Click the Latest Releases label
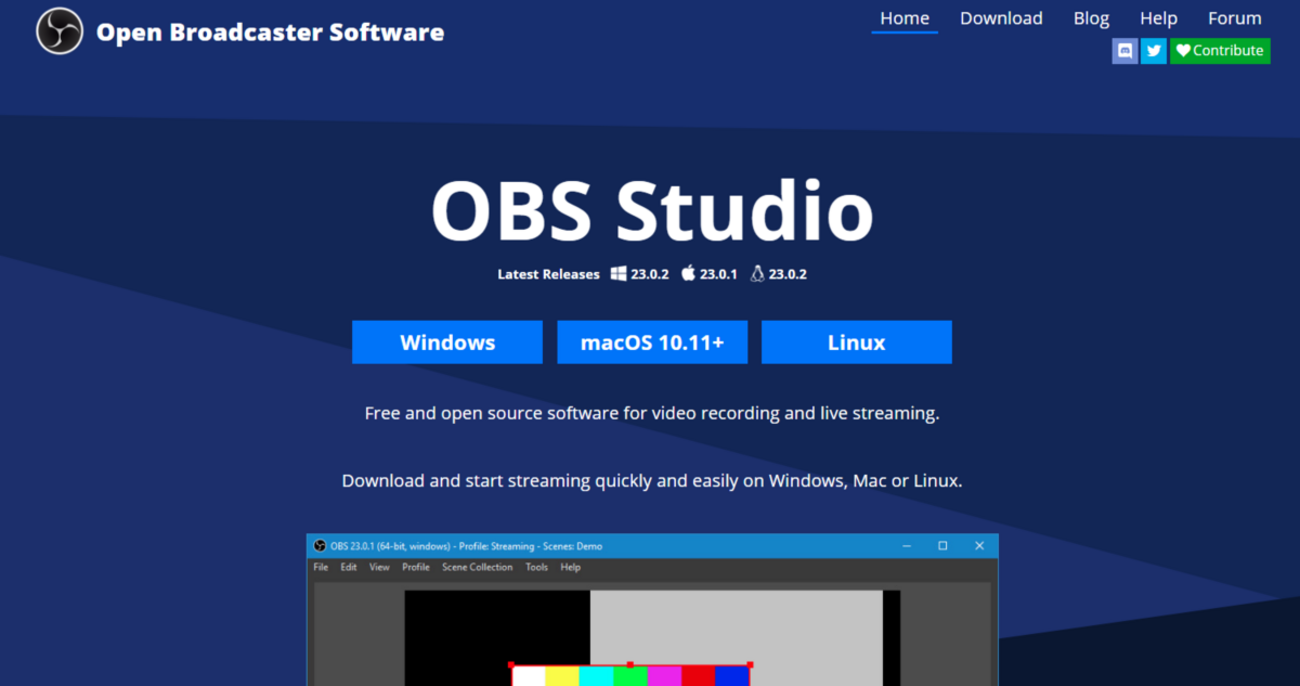This screenshot has width=1300, height=686. click(549, 274)
